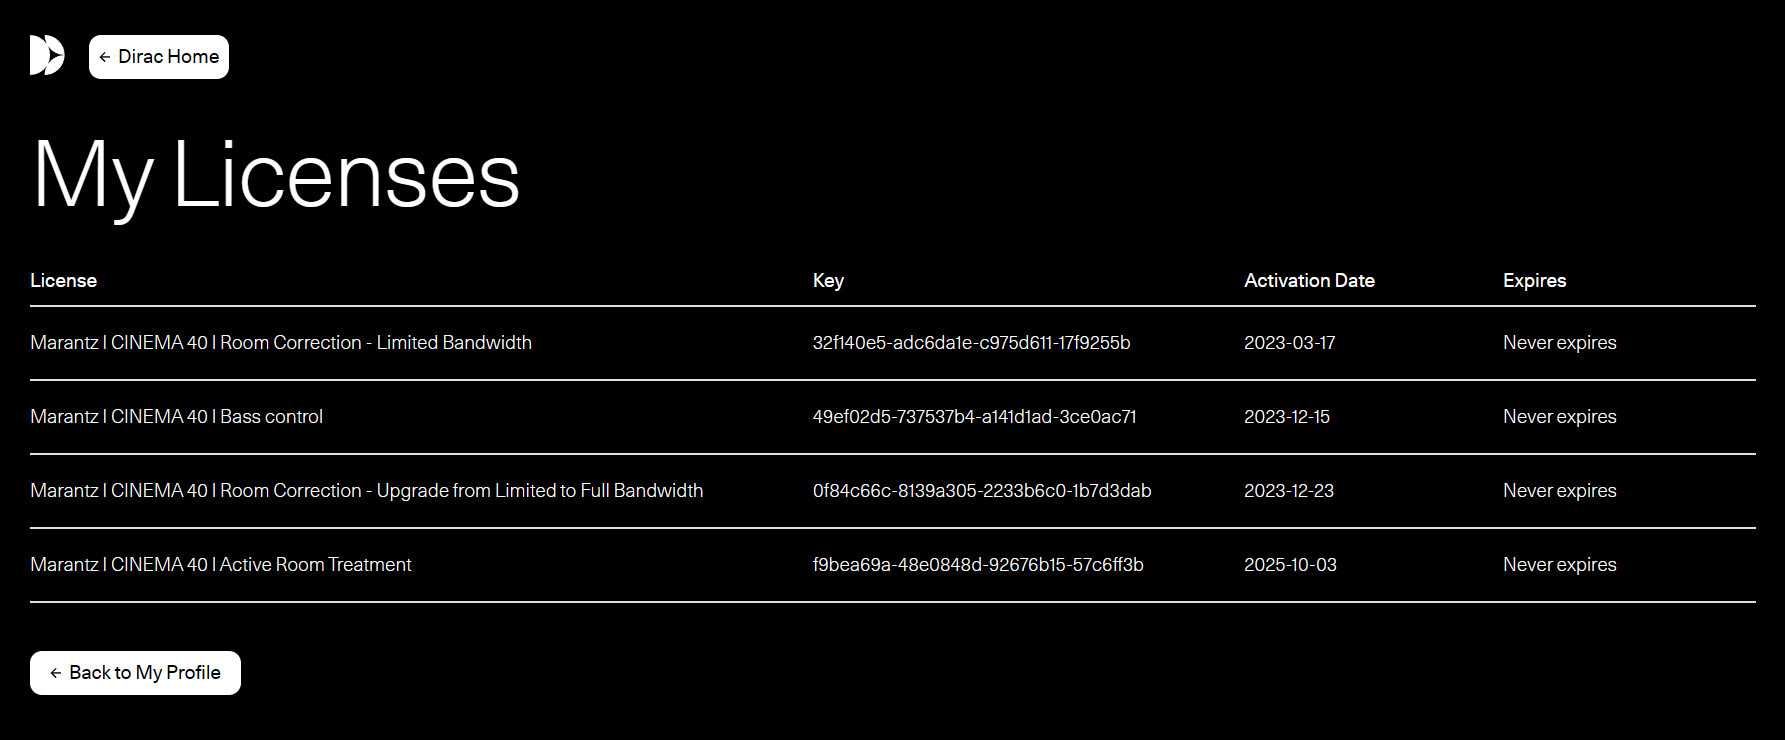
Task: Click the key starting with 0f84c66c
Action: click(981, 491)
